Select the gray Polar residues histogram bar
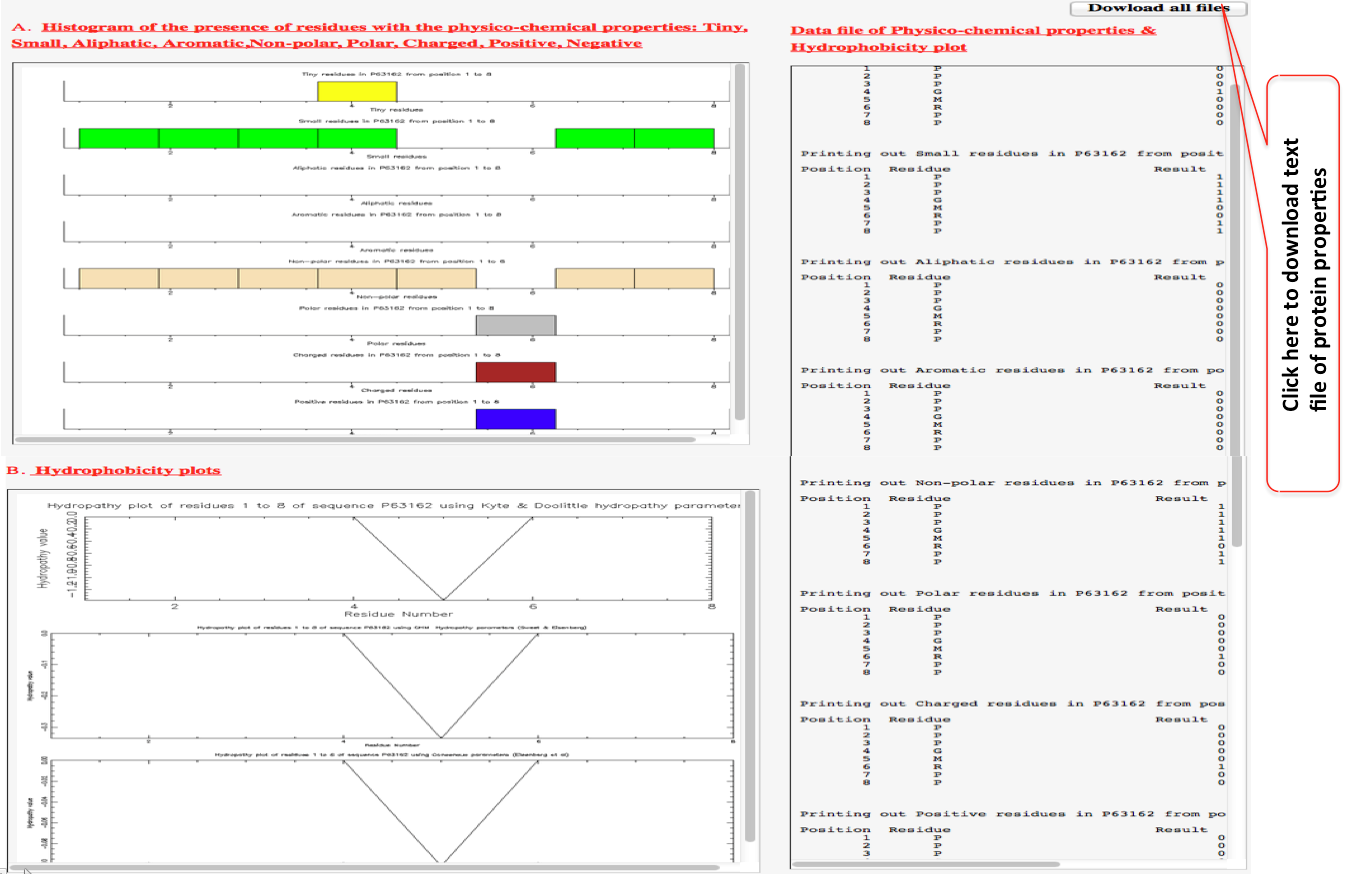Screen dimensions: 1347x874 tap(515, 324)
